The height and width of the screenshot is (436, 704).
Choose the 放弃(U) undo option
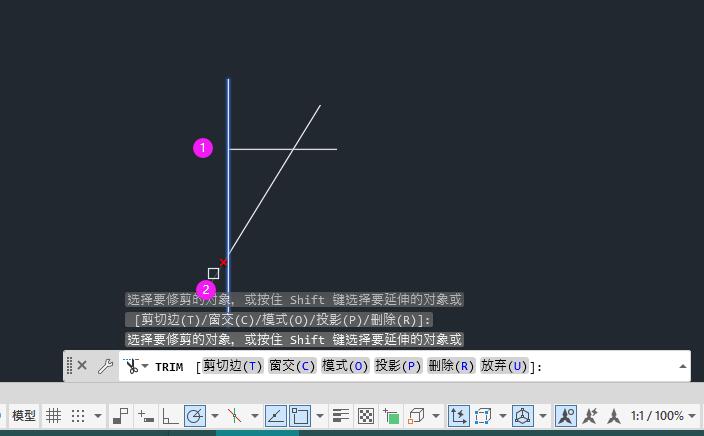[x=504, y=366]
